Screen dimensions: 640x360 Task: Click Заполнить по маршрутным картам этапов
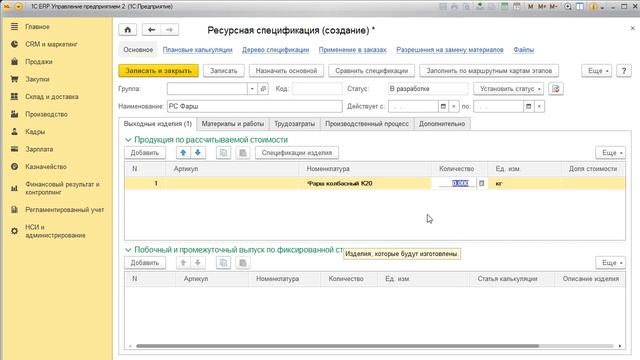tap(489, 71)
